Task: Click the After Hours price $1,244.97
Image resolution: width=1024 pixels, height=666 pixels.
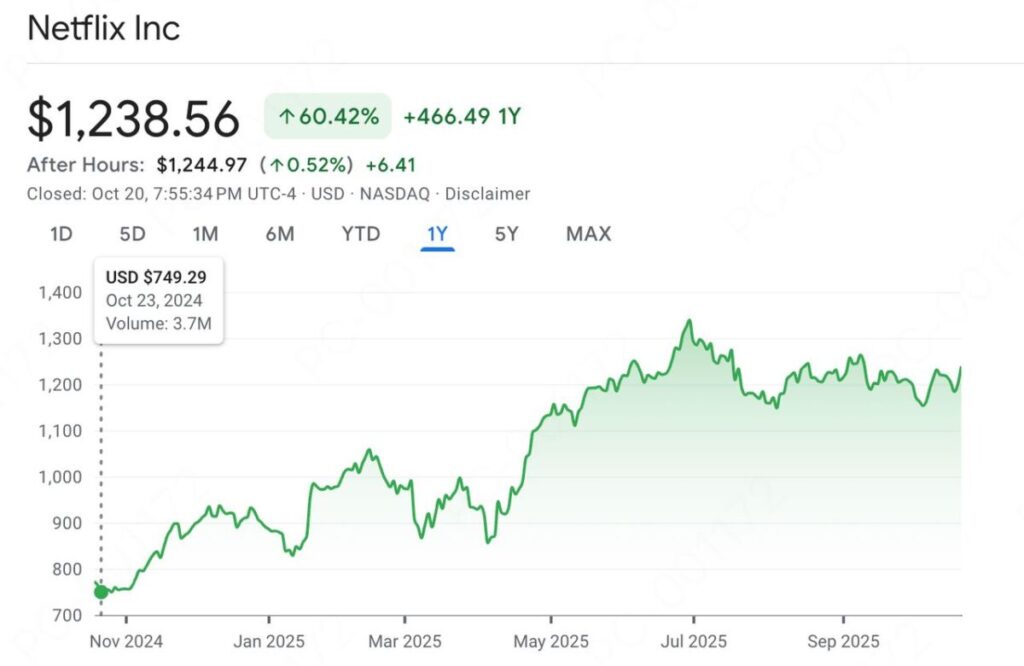Action: click(203, 165)
